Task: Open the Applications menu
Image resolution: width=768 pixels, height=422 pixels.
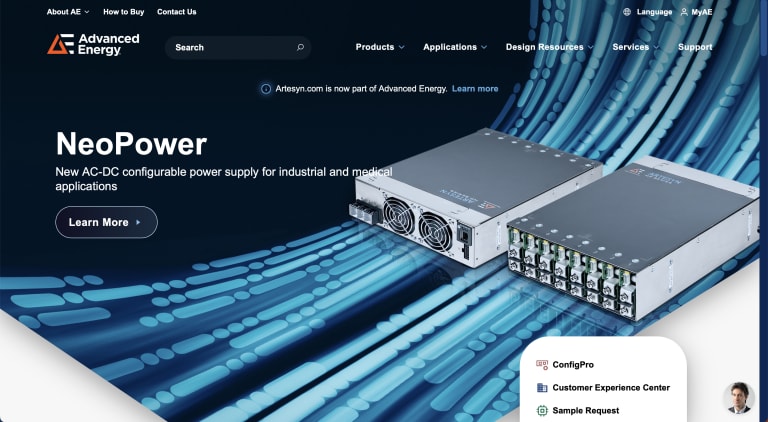Action: 455,47
